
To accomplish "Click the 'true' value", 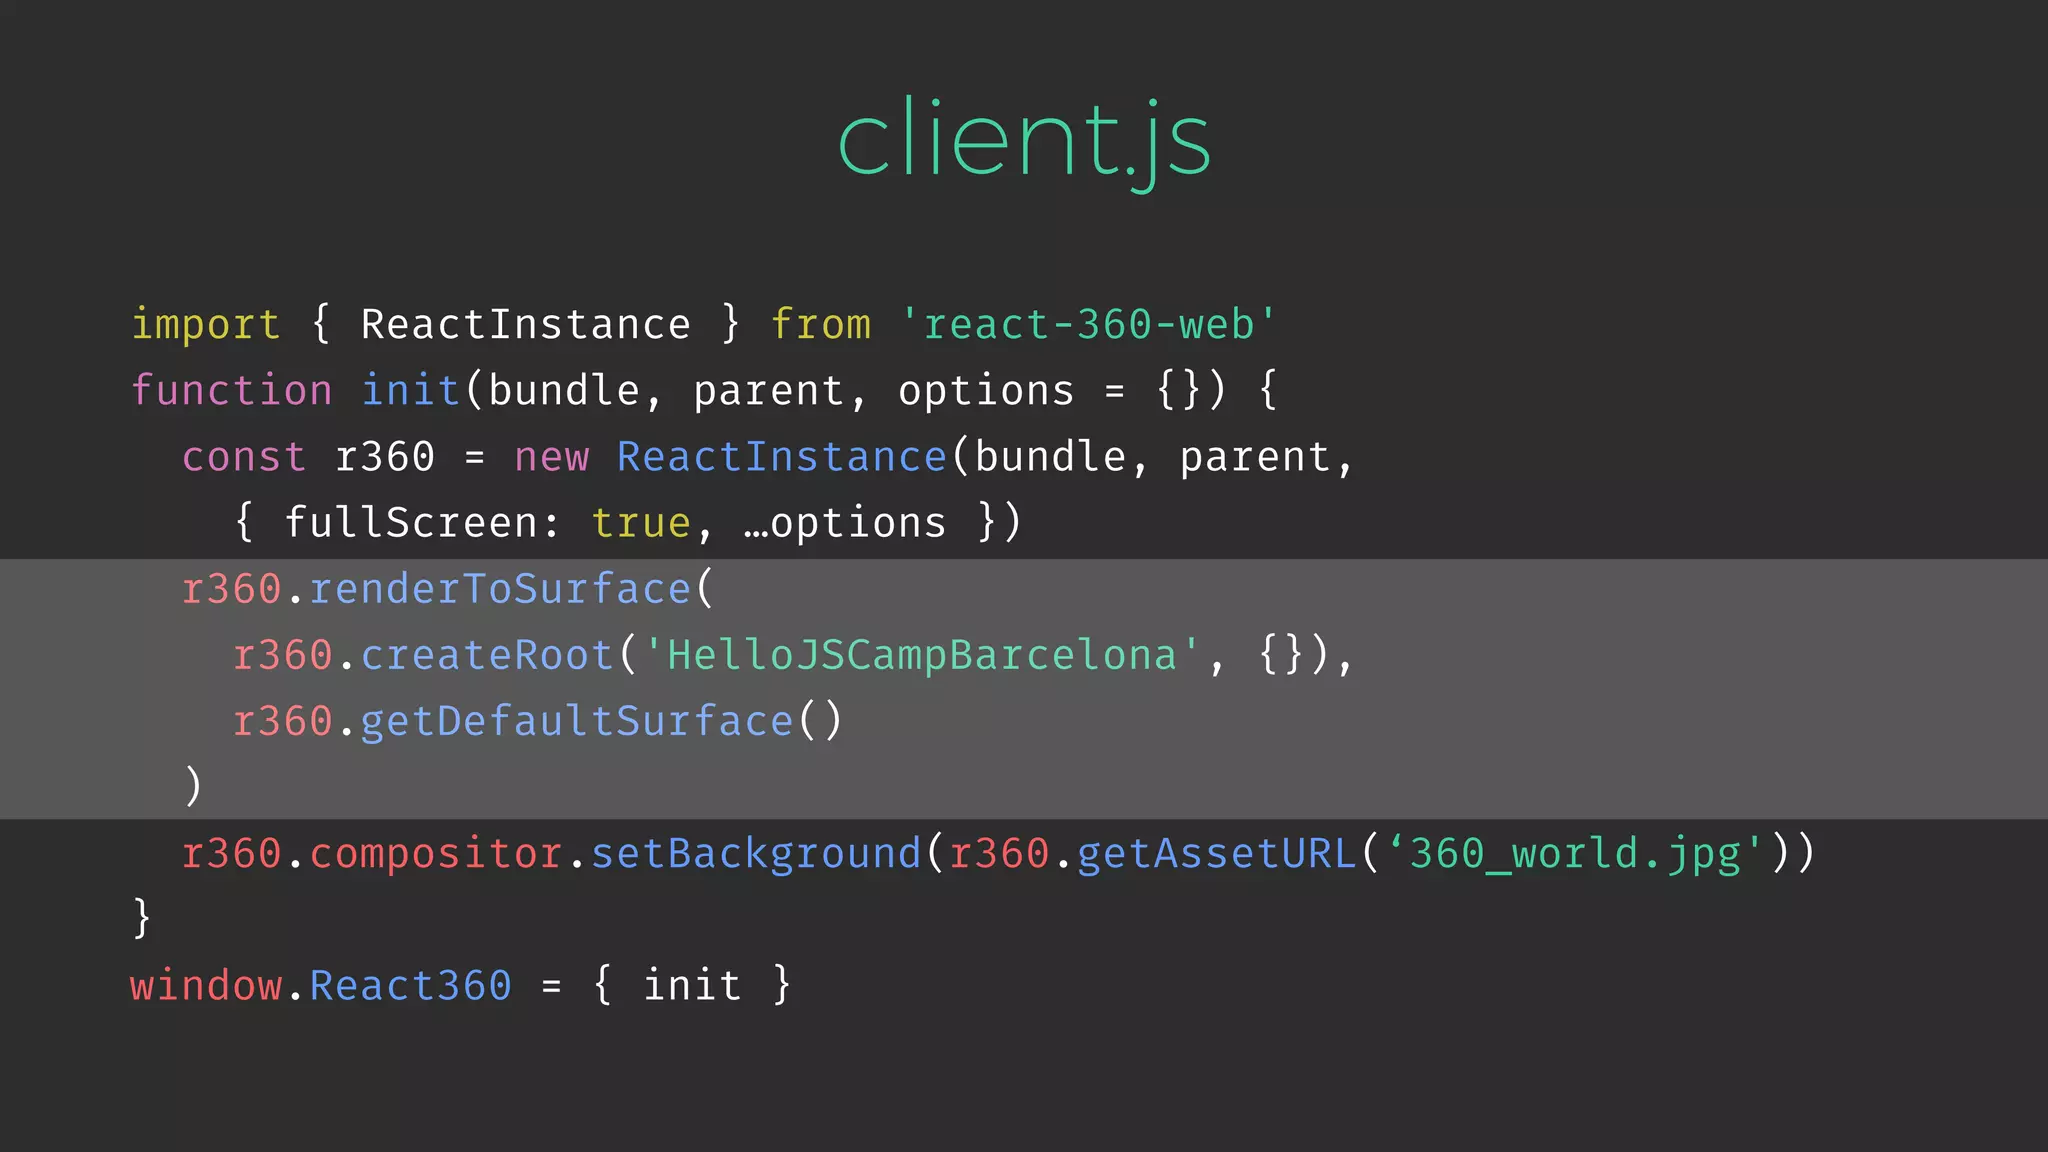I will tap(641, 523).
